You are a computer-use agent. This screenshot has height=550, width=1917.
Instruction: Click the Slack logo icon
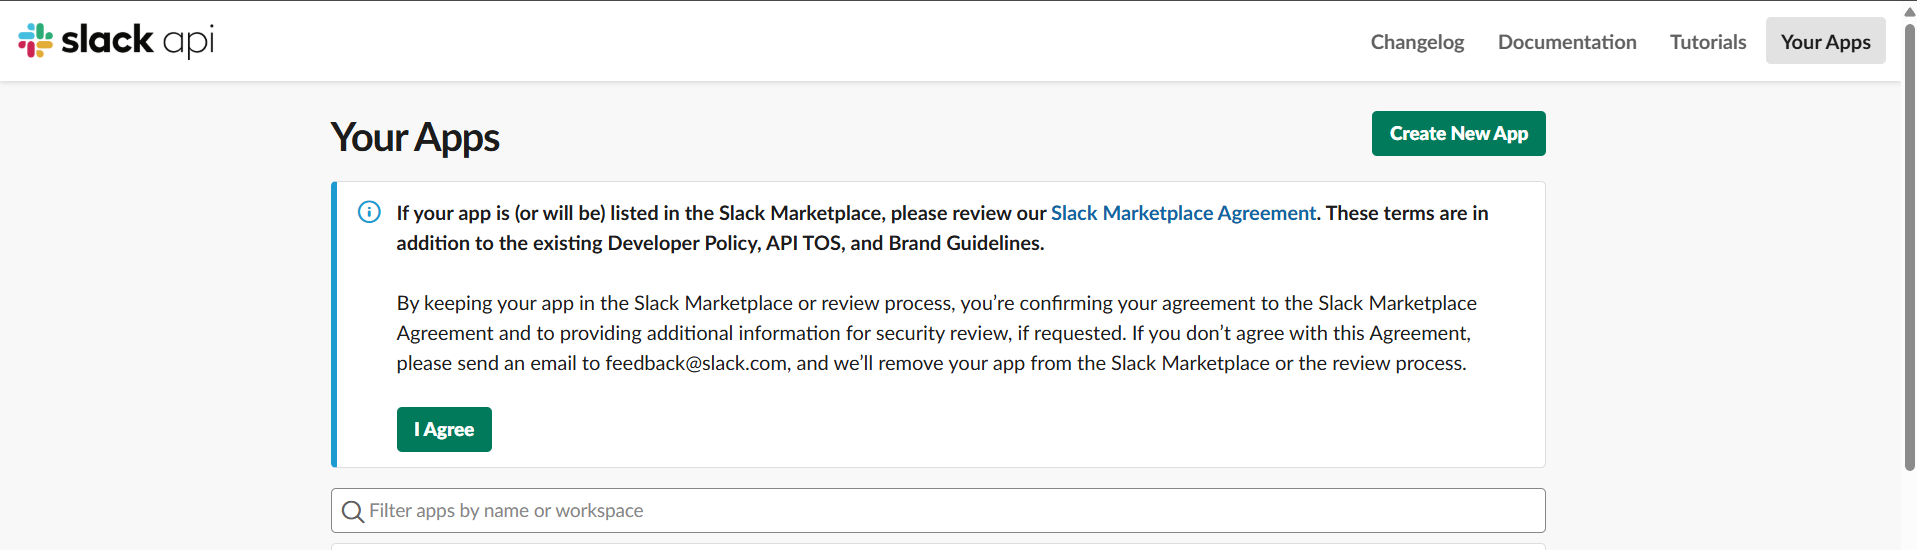click(36, 40)
